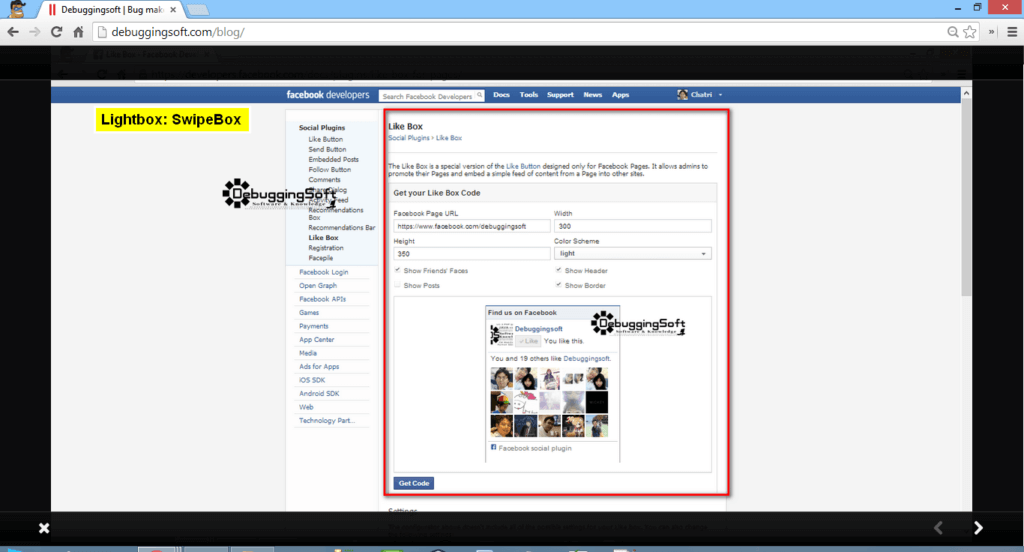Viewport: 1024px width, 552px height.
Task: Go to the iOS SDK section
Action: pos(312,380)
